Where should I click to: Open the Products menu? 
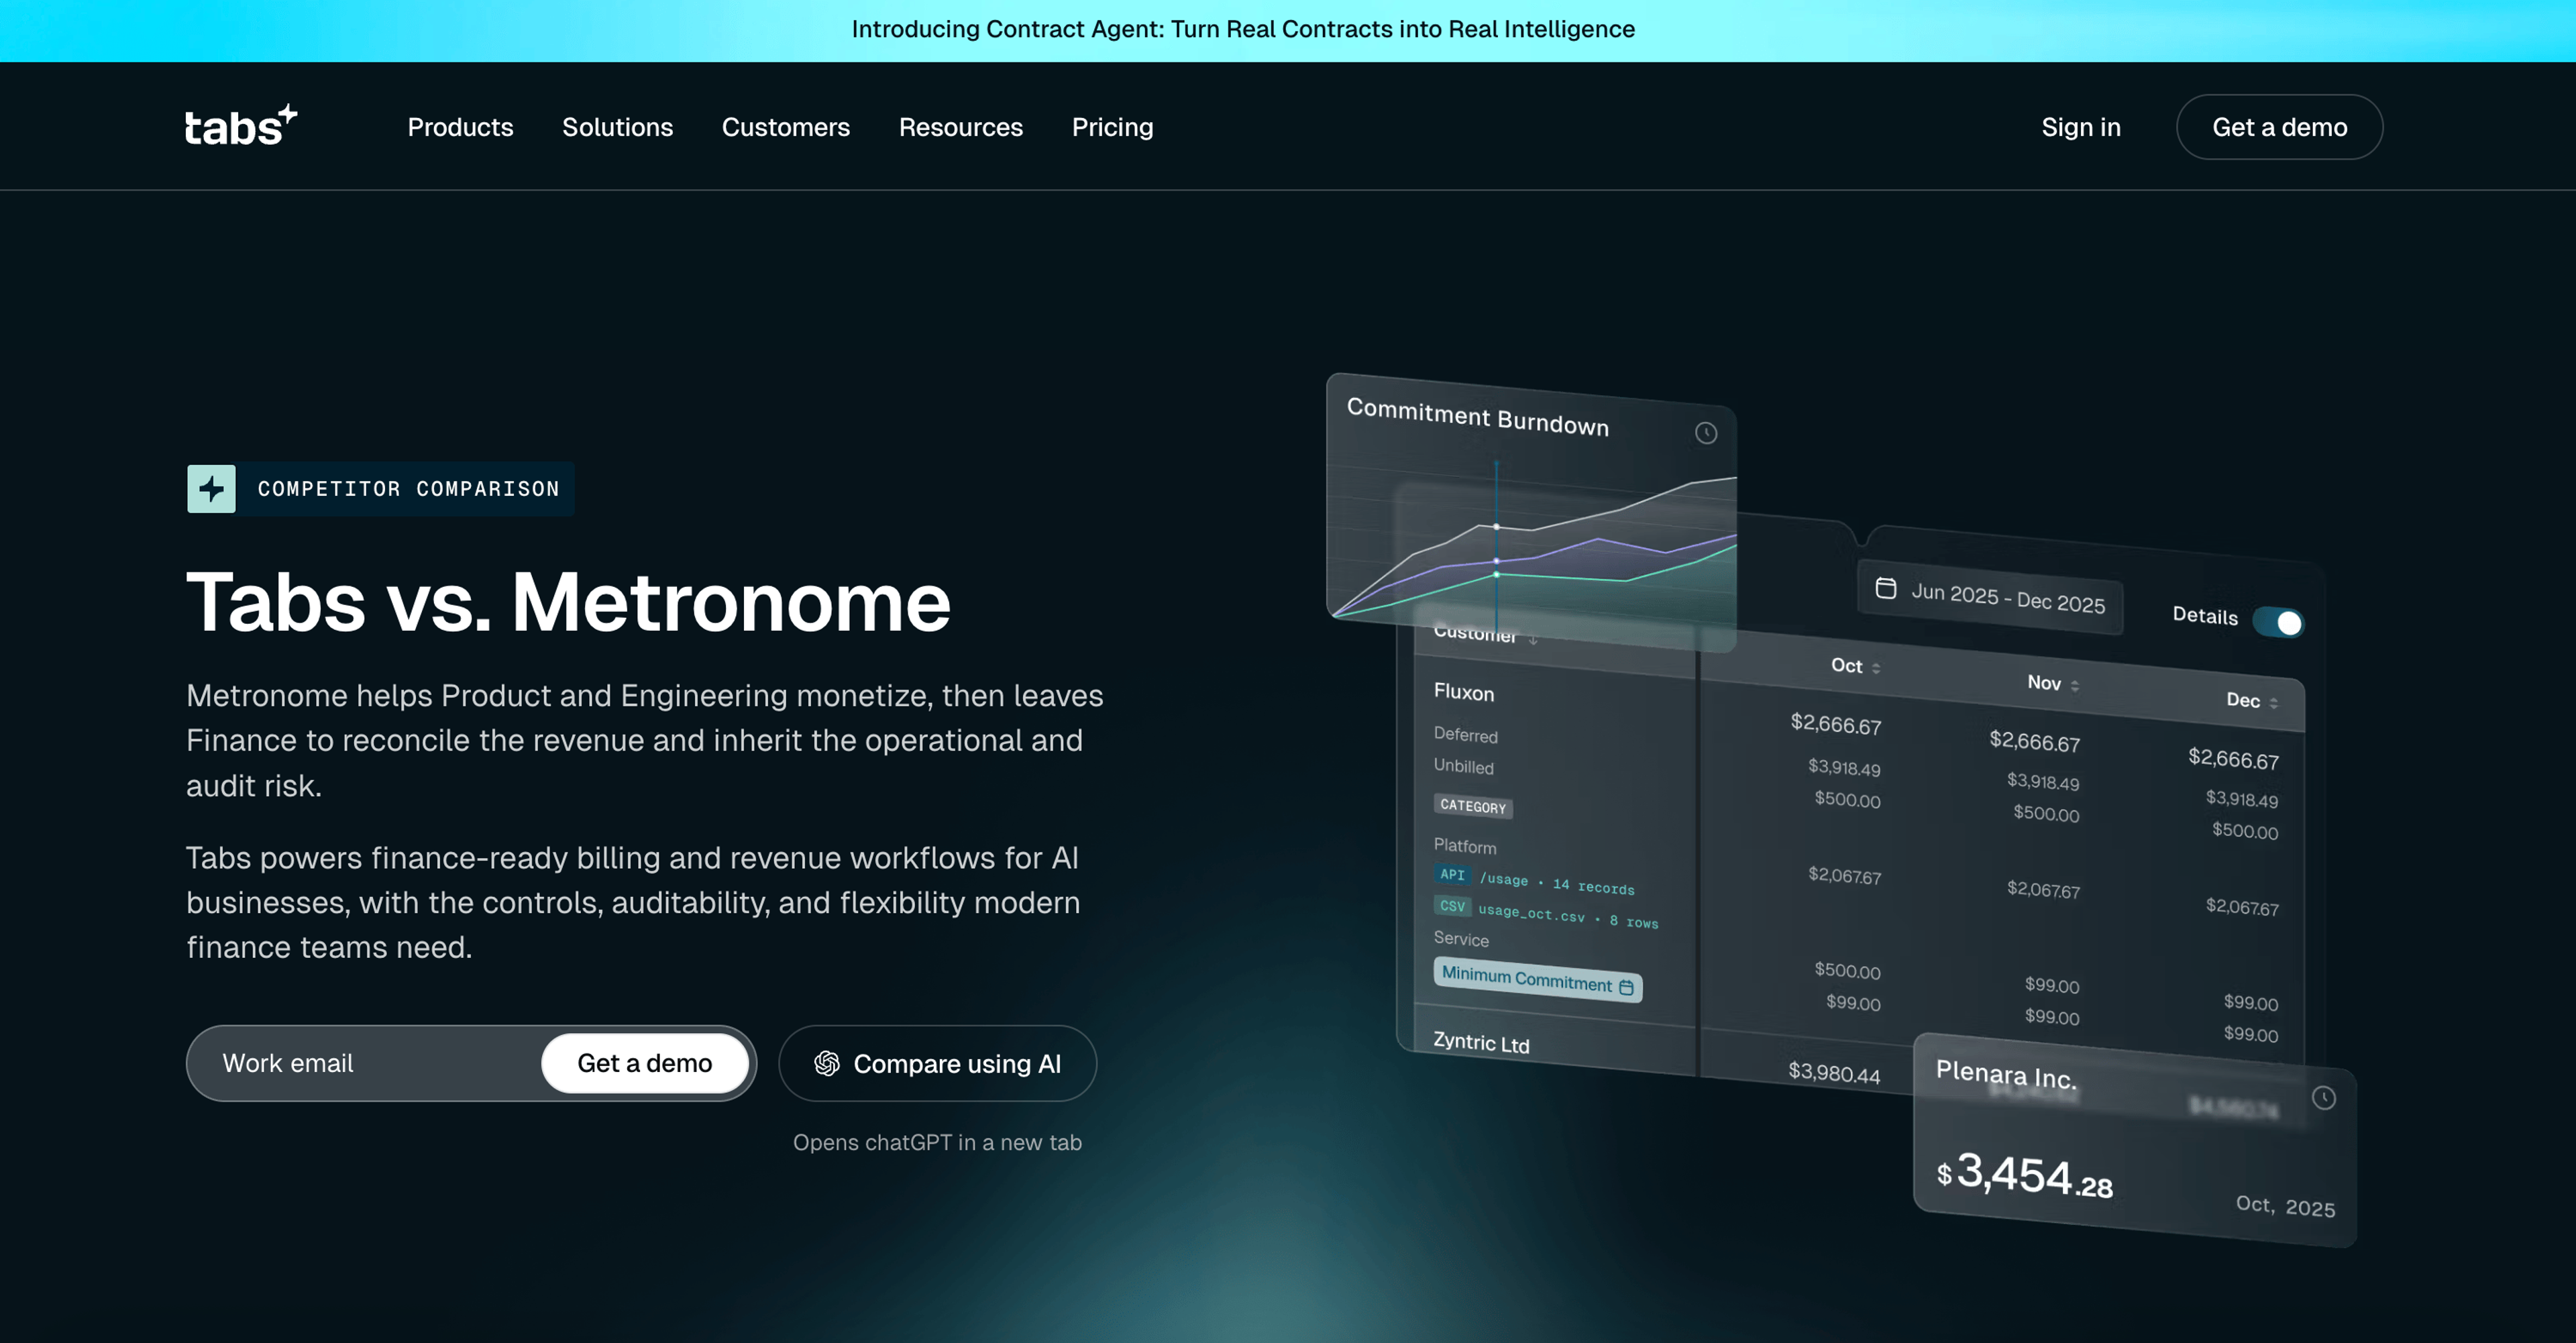pos(460,127)
